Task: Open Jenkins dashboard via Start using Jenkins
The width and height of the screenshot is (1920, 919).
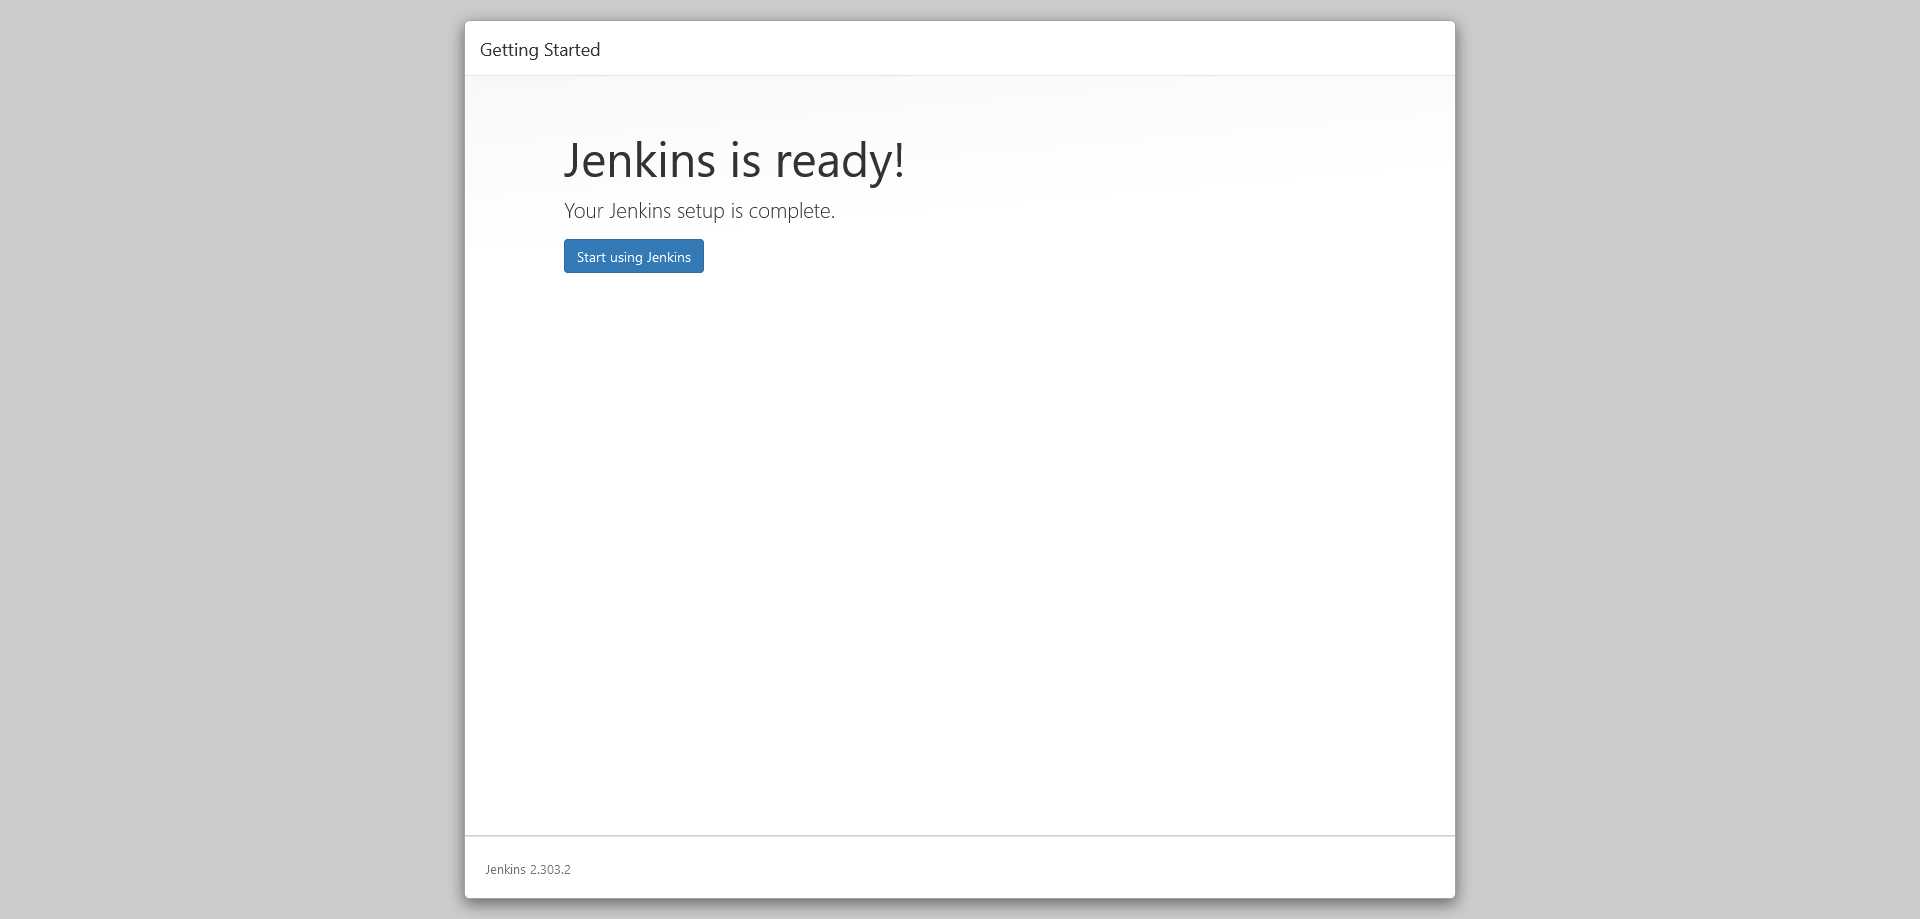Action: coord(633,256)
